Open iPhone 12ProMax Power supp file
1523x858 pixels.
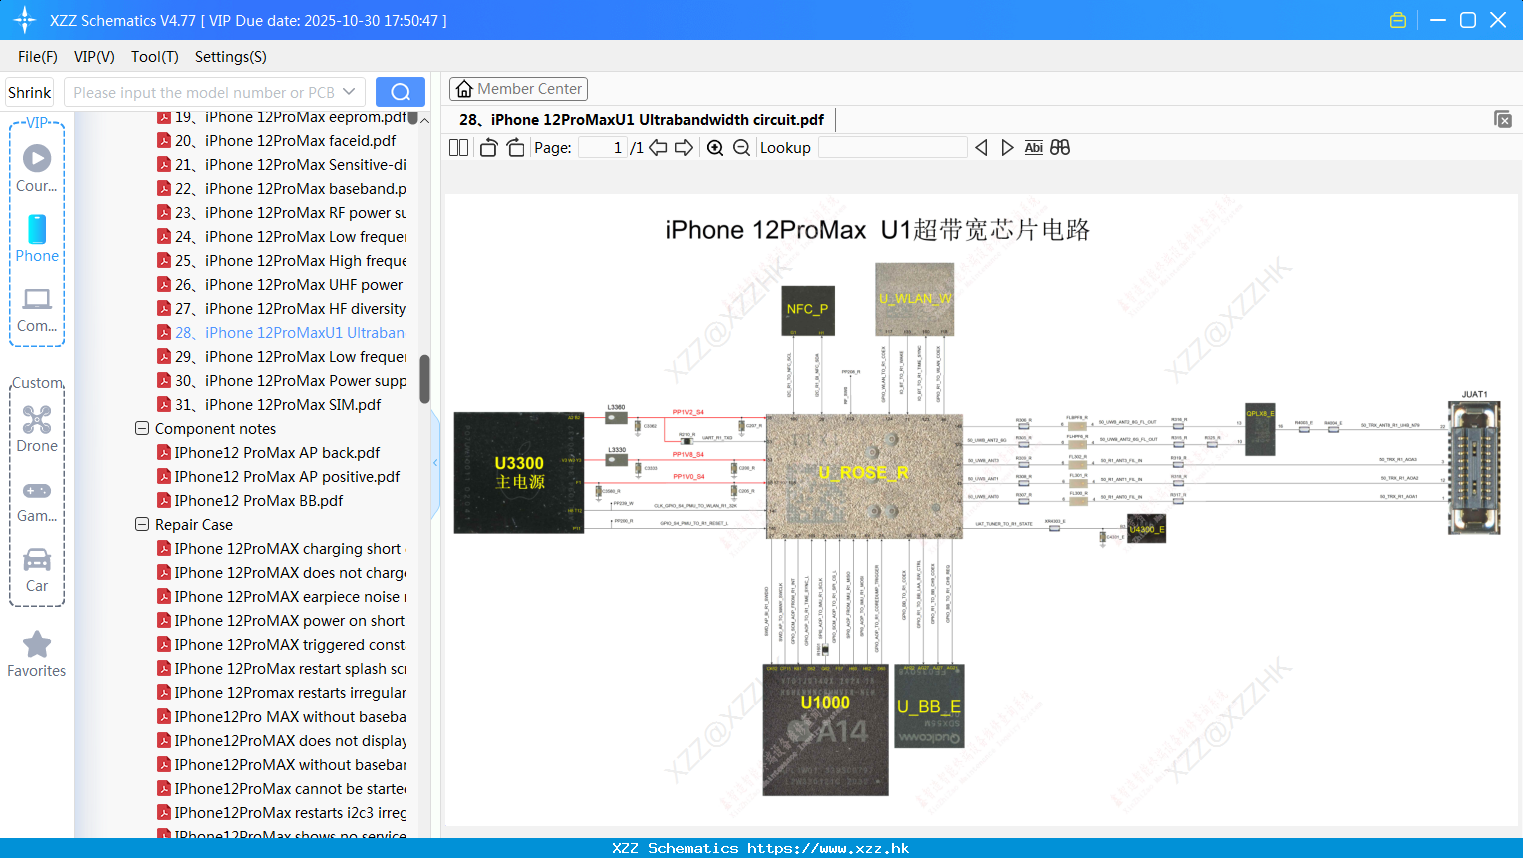click(282, 381)
